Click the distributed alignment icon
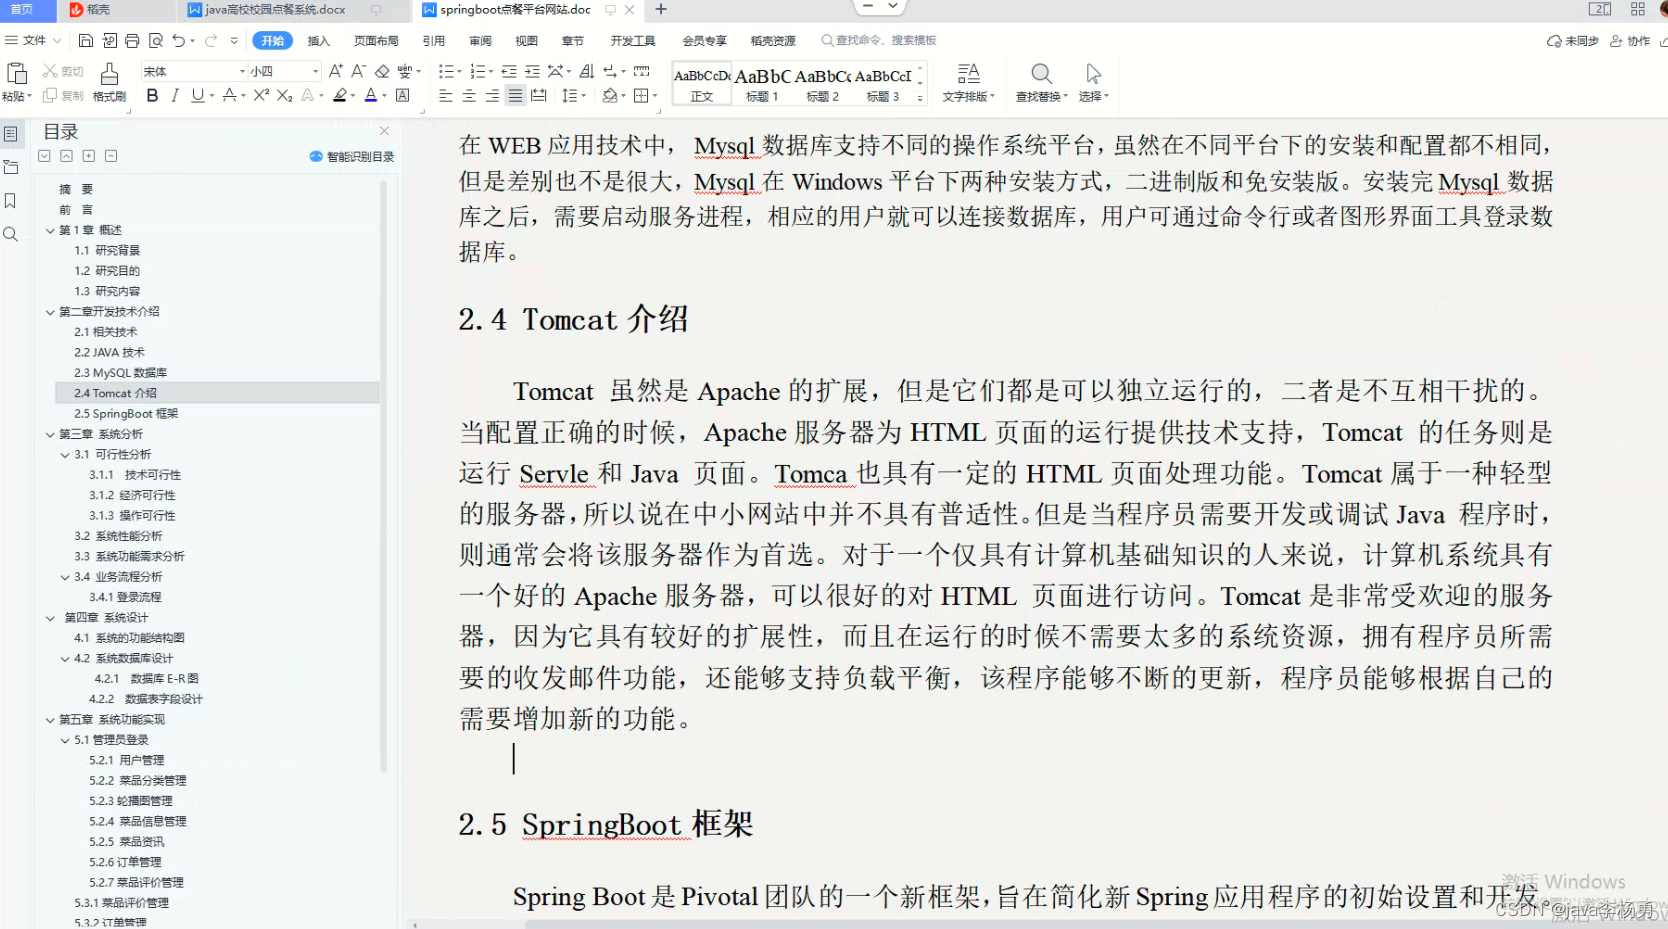1668x929 pixels. [x=539, y=95]
